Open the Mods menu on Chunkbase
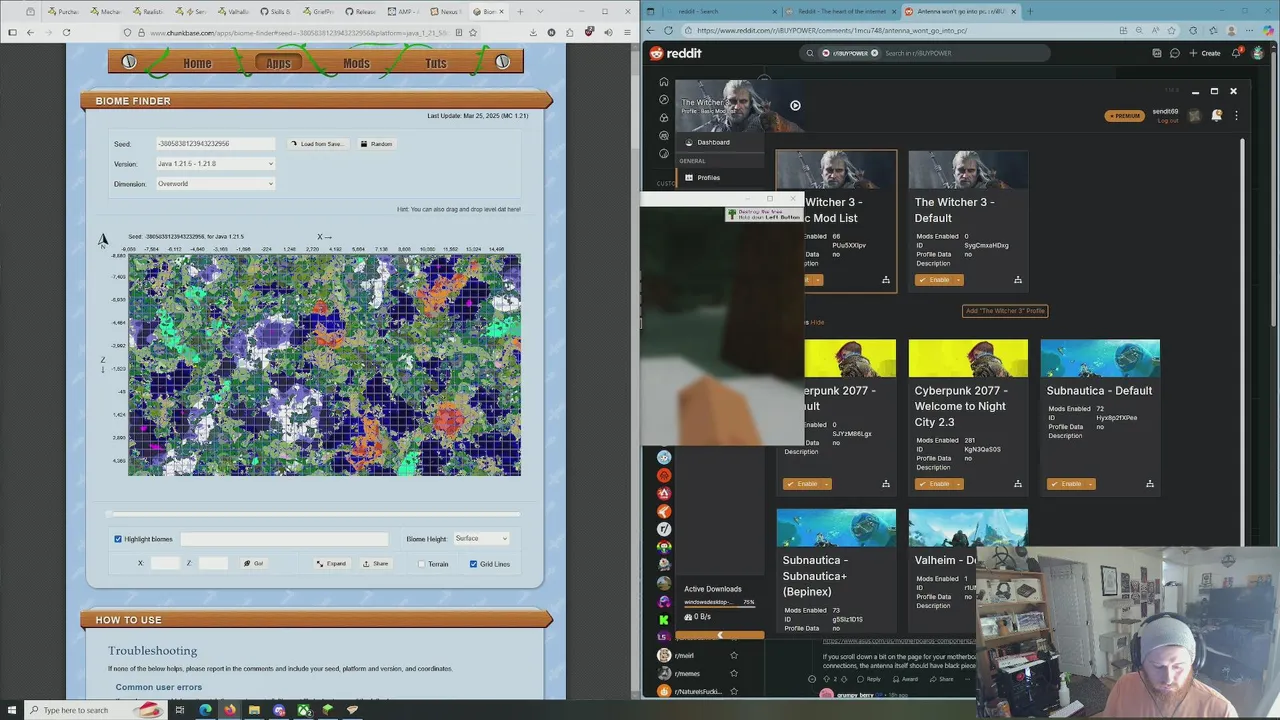The height and width of the screenshot is (720, 1280). [x=356, y=63]
